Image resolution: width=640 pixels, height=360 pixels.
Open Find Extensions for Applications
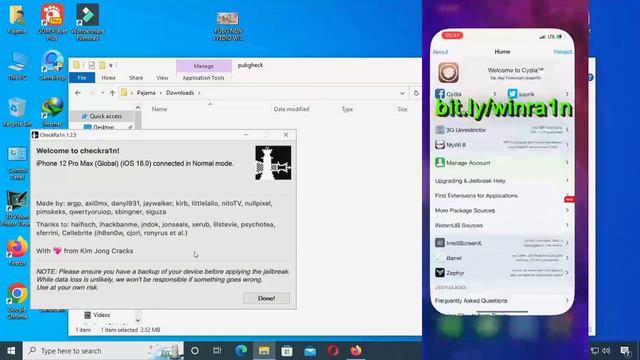click(x=502, y=196)
